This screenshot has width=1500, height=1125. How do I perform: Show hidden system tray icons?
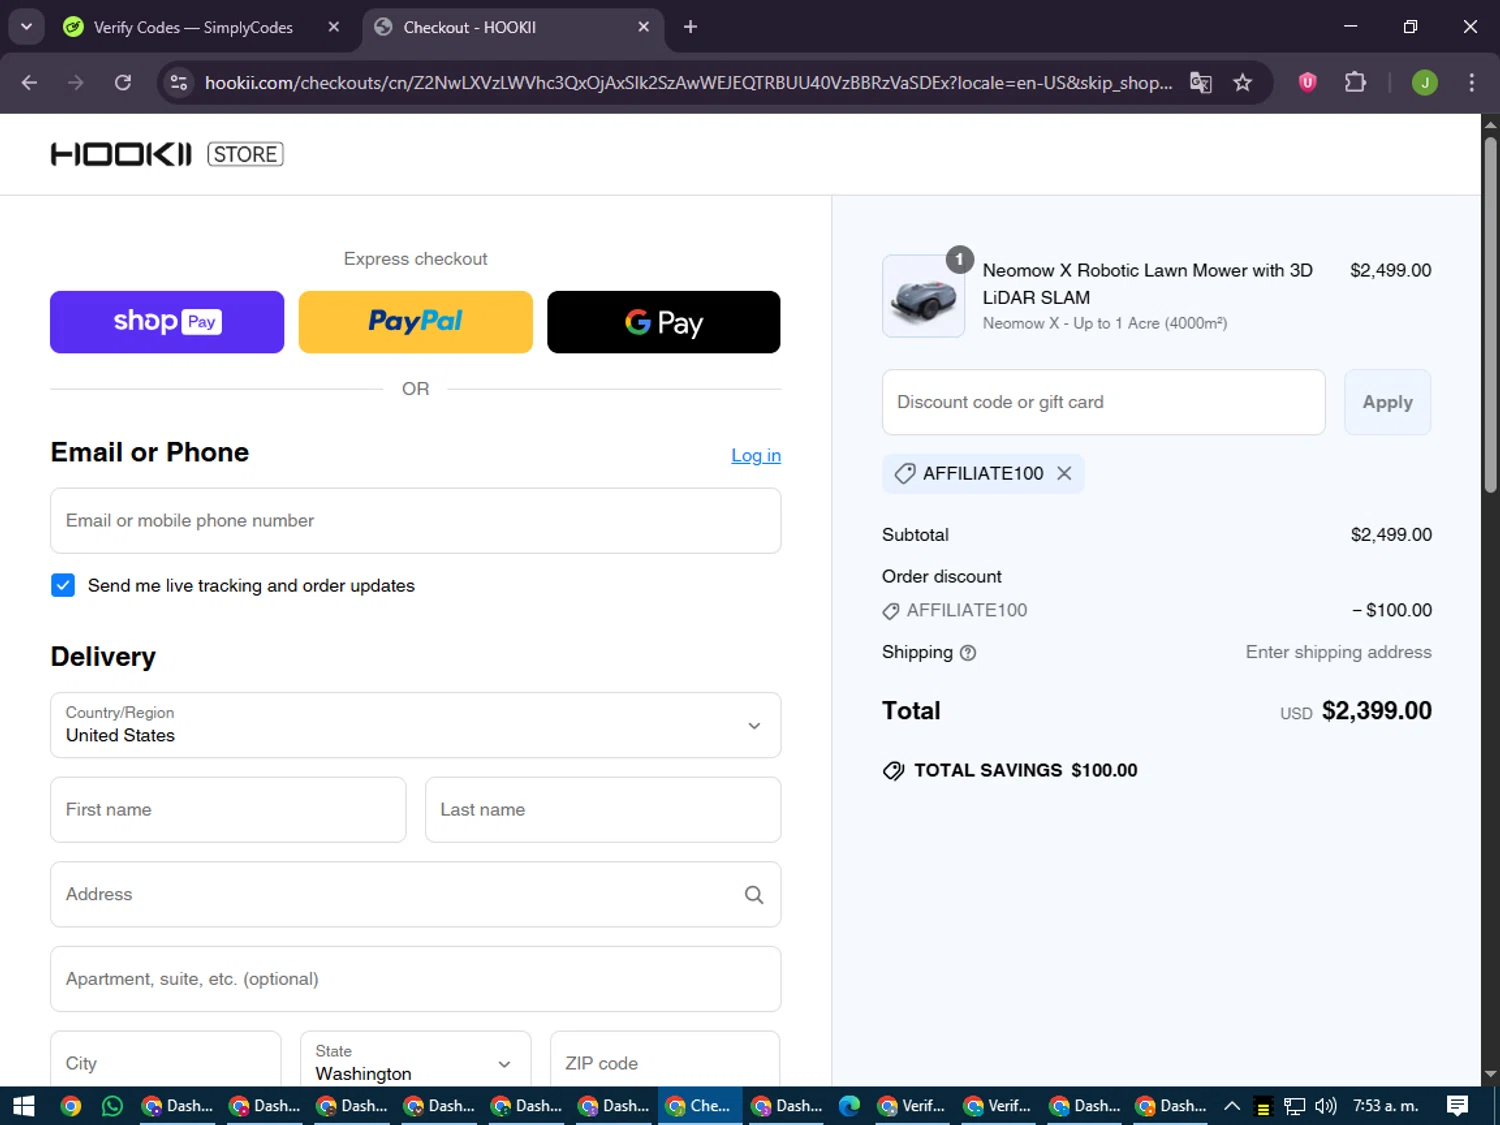pyautogui.click(x=1232, y=1106)
